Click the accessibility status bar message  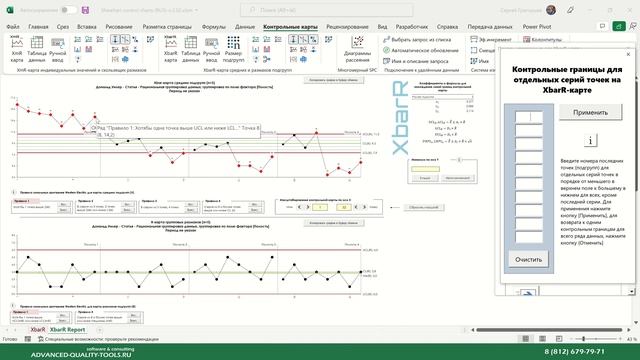tap(98, 339)
